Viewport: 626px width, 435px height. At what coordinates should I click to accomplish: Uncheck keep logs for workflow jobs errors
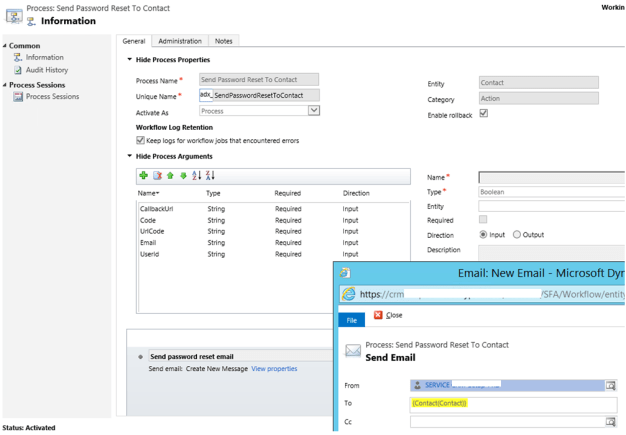point(140,141)
